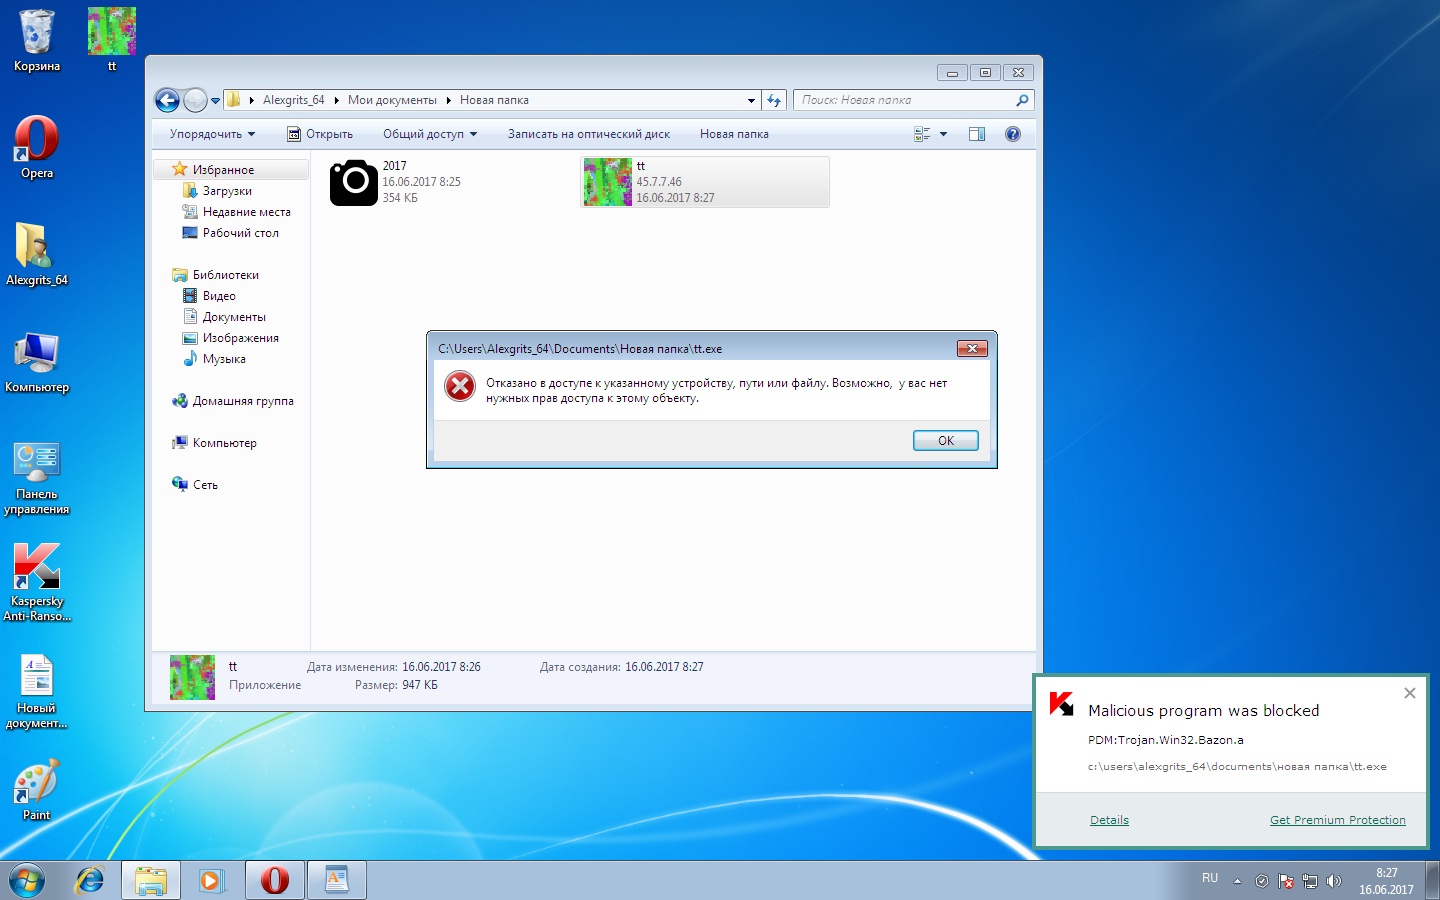Open Загрузки in the navigation pane

(x=227, y=191)
